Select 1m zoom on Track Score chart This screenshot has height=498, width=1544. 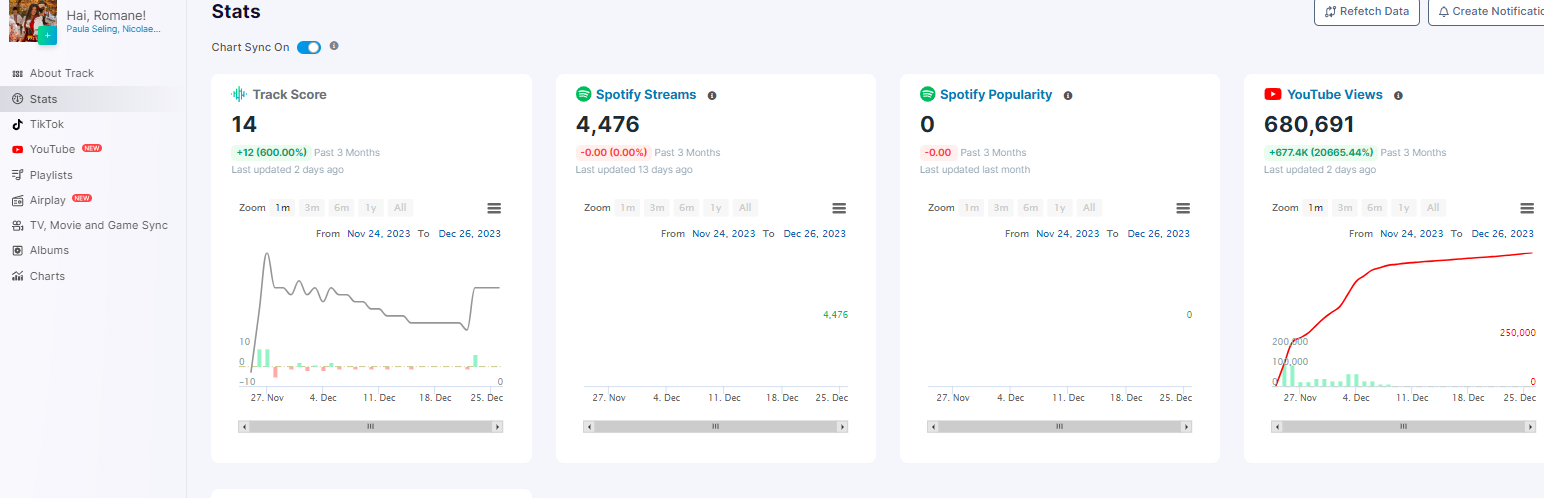(x=283, y=208)
